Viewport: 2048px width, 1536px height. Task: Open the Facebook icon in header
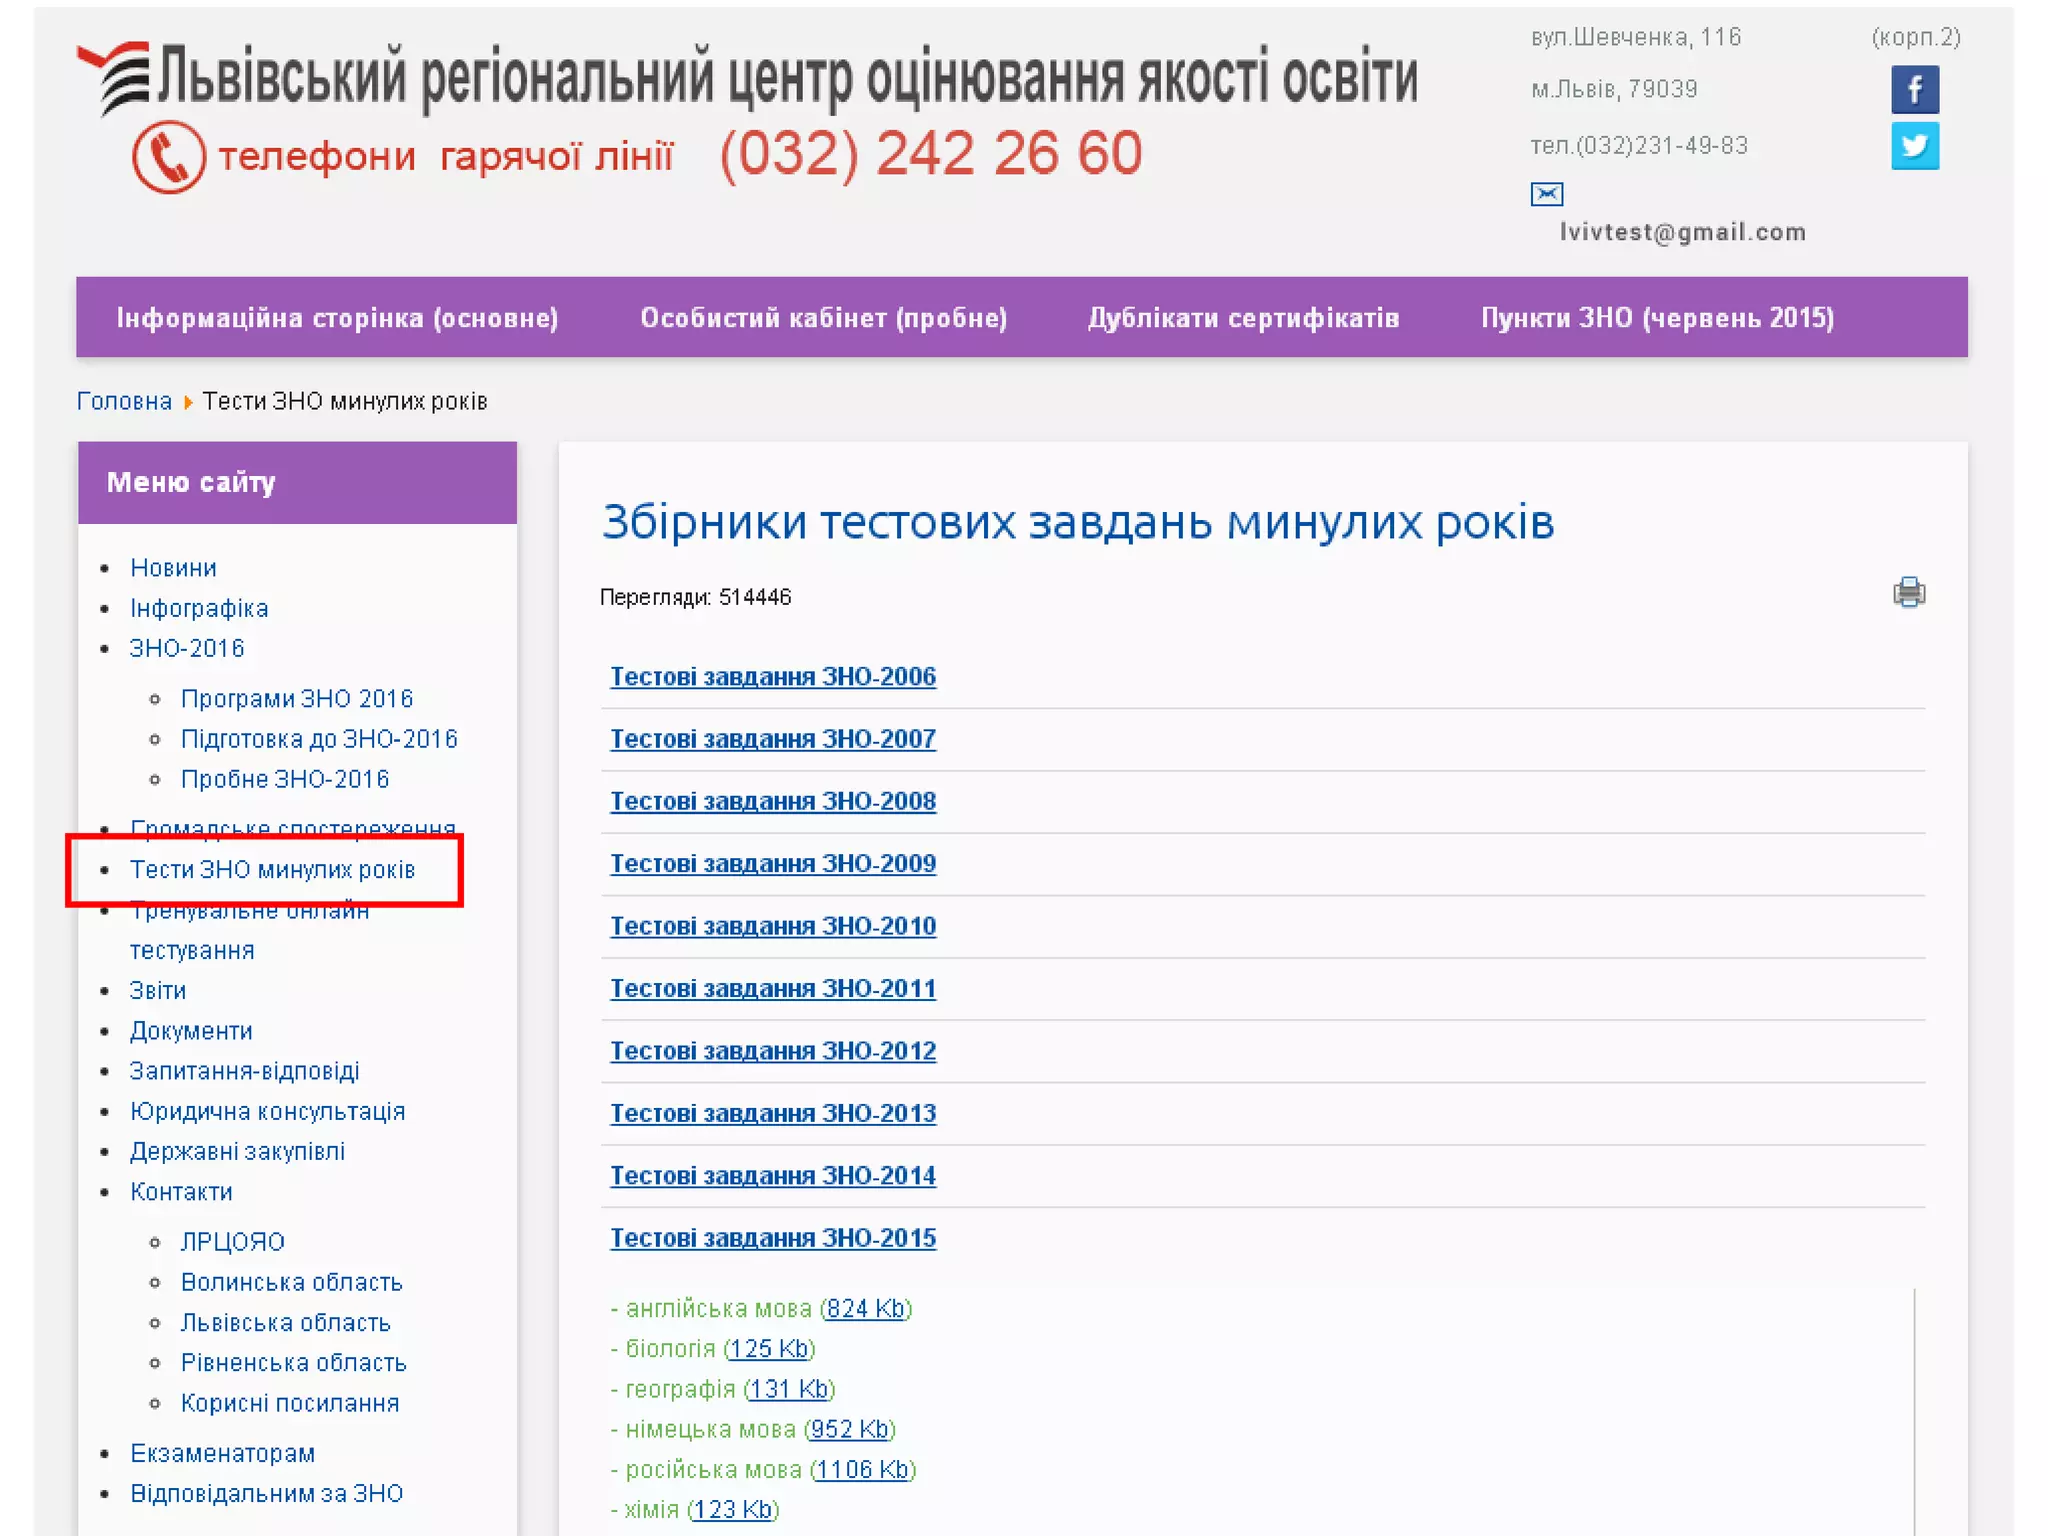coord(1914,90)
